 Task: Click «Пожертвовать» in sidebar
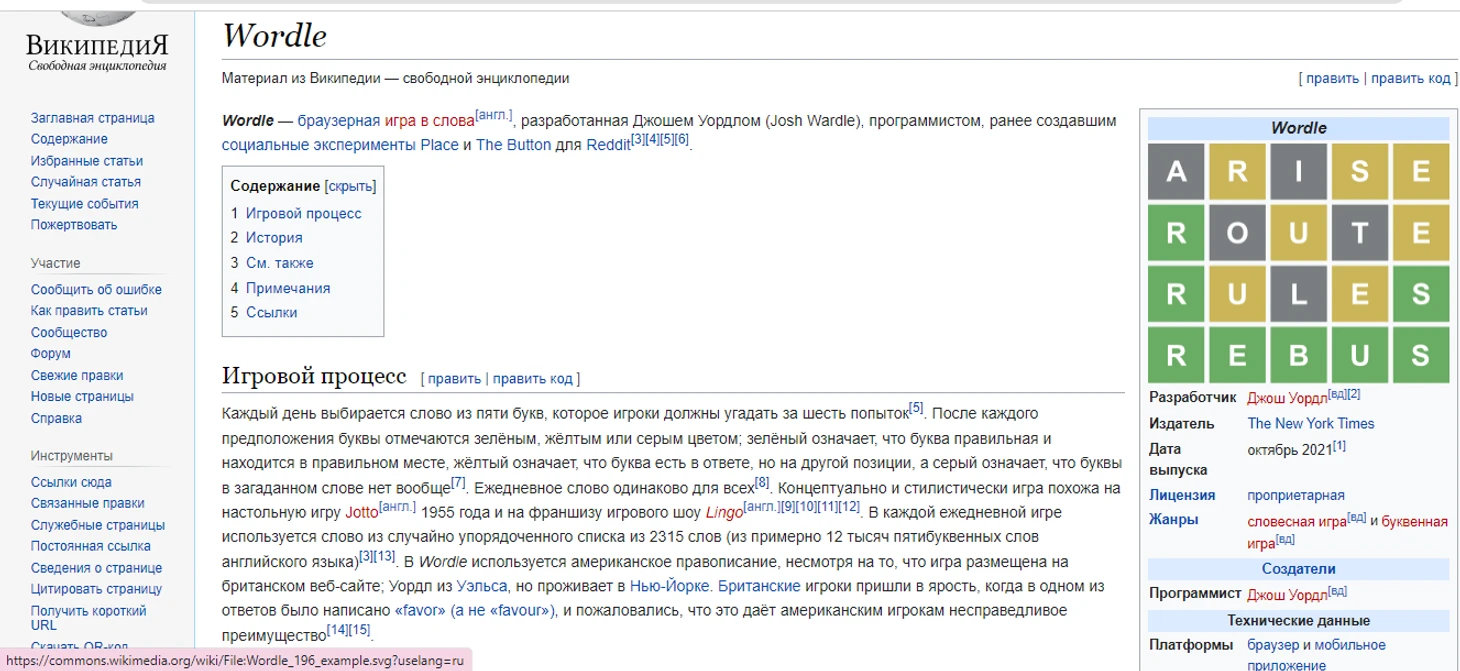74,225
